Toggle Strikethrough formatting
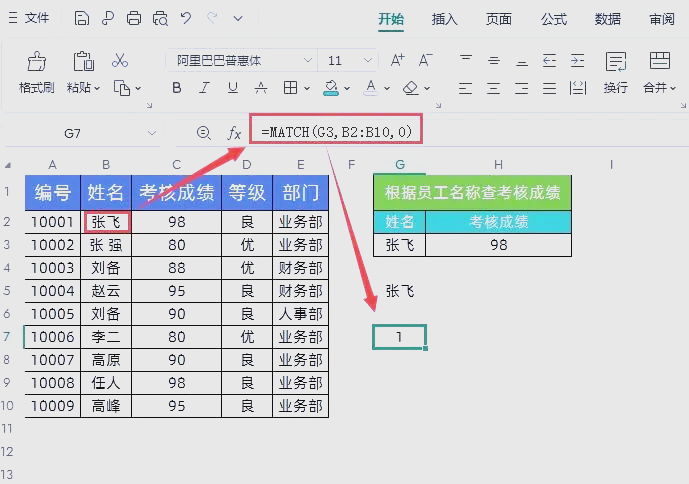Image resolution: width=689 pixels, height=484 pixels. coord(261,88)
